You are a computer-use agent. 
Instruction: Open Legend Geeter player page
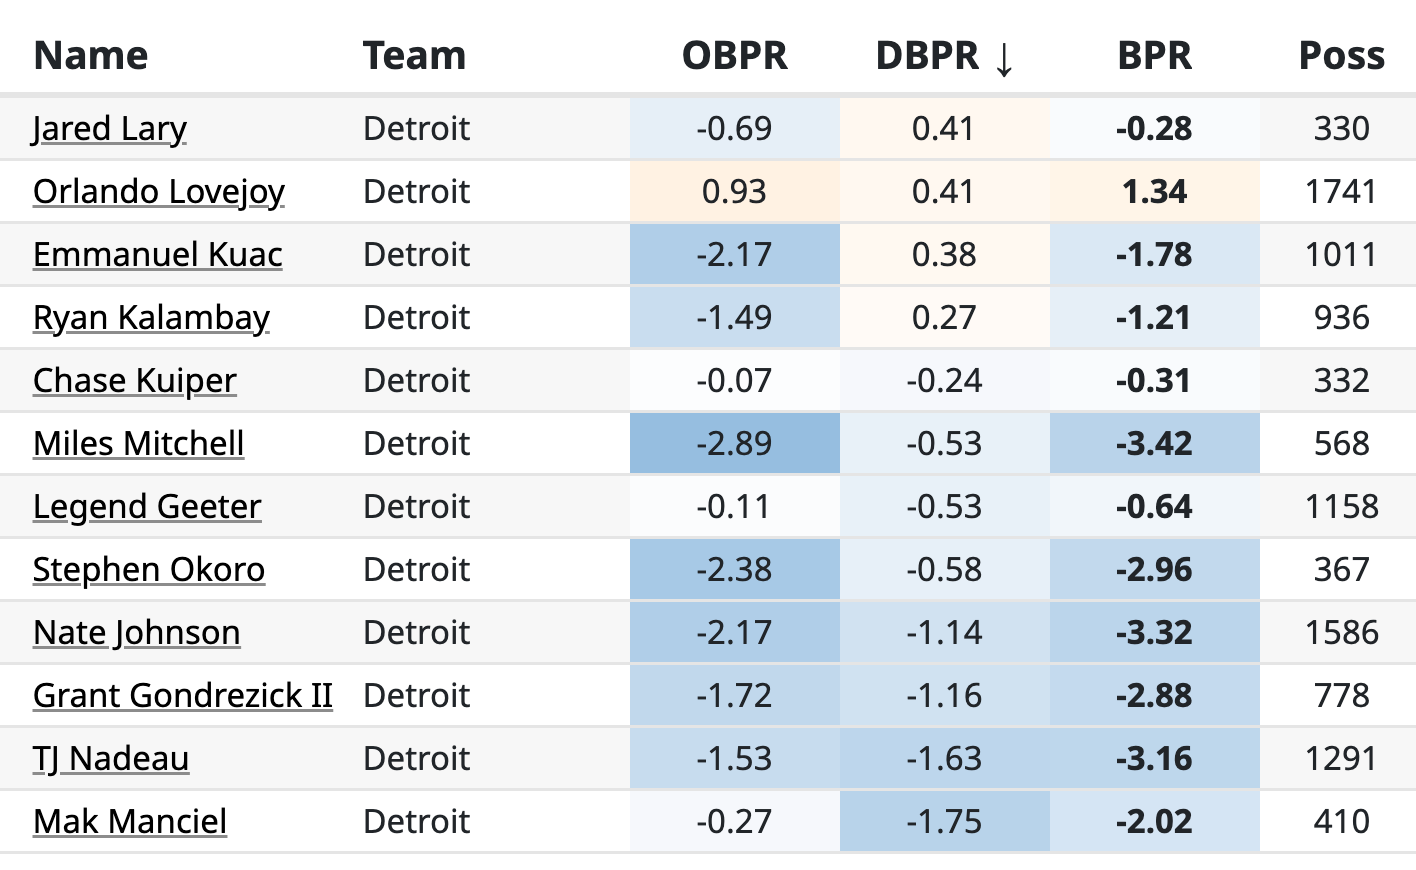pyautogui.click(x=147, y=507)
